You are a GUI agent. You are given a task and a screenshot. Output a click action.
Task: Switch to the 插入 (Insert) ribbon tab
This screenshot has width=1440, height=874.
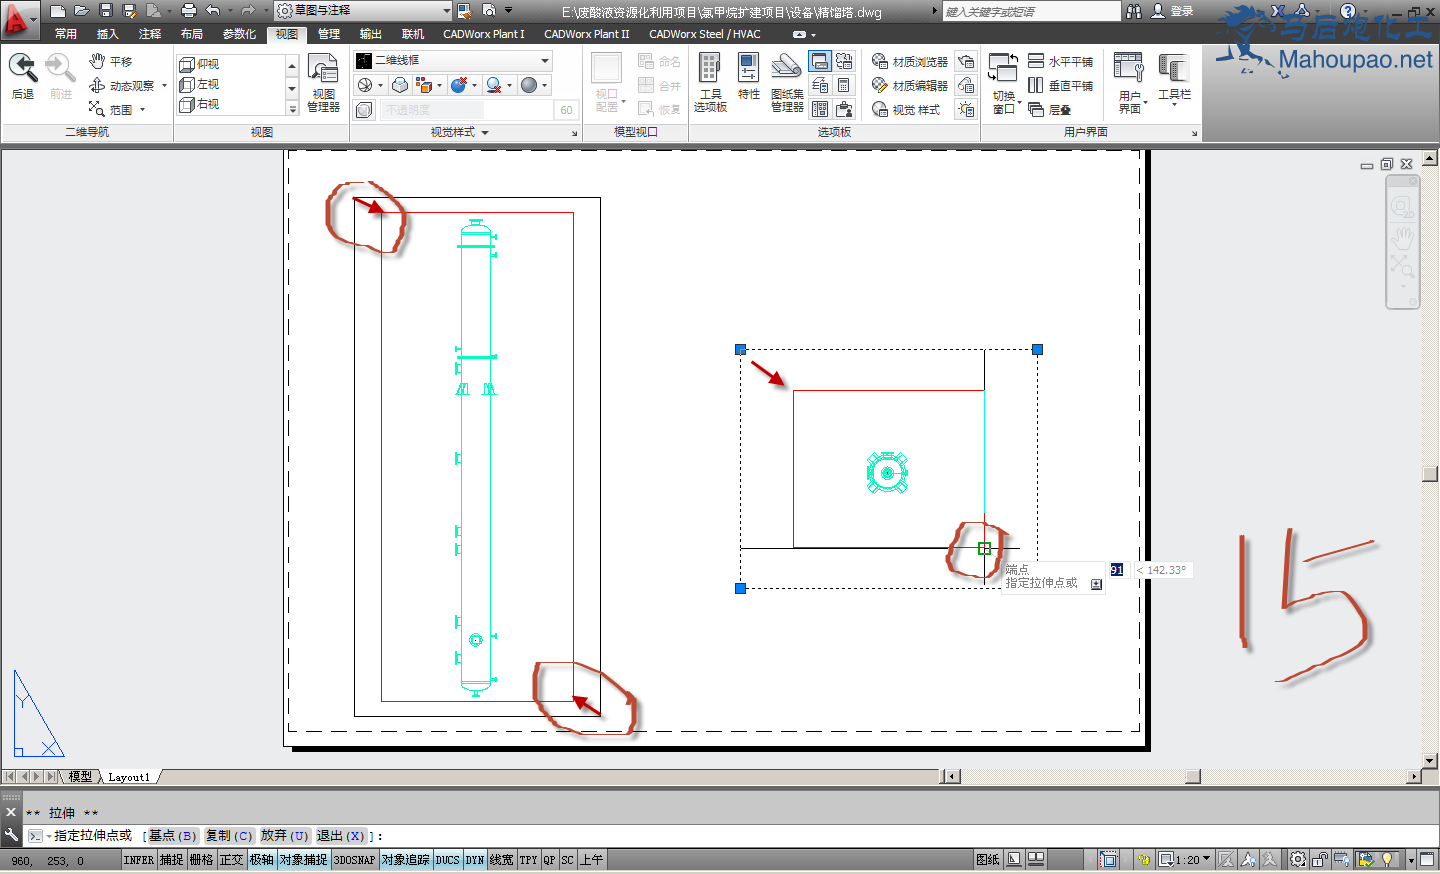pyautogui.click(x=107, y=34)
